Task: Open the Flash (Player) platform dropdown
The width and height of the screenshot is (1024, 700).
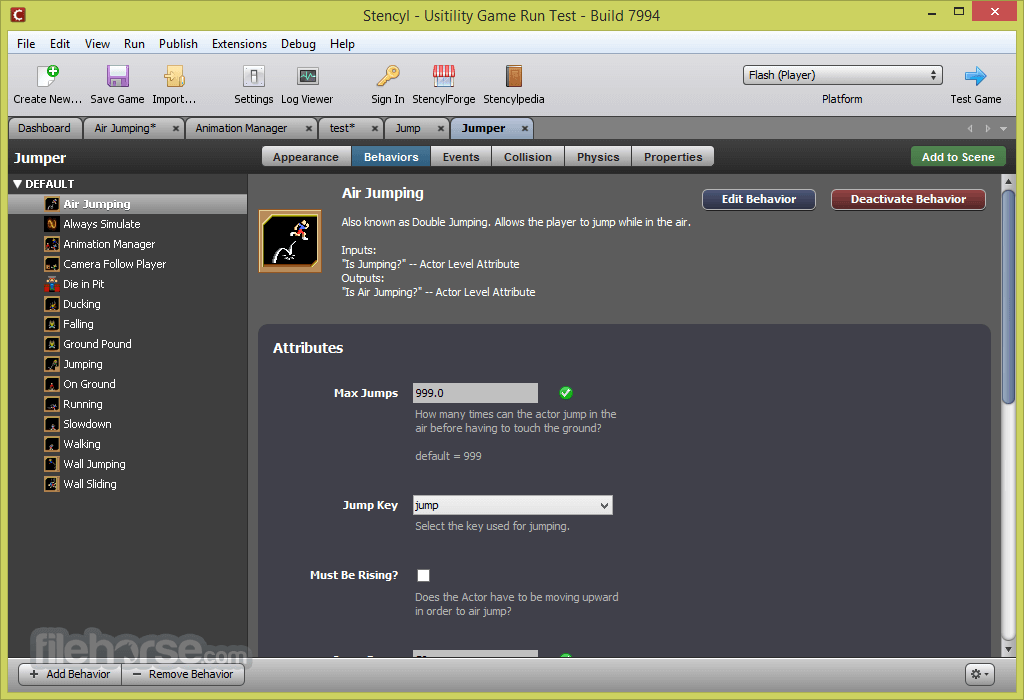Action: pyautogui.click(x=842, y=75)
